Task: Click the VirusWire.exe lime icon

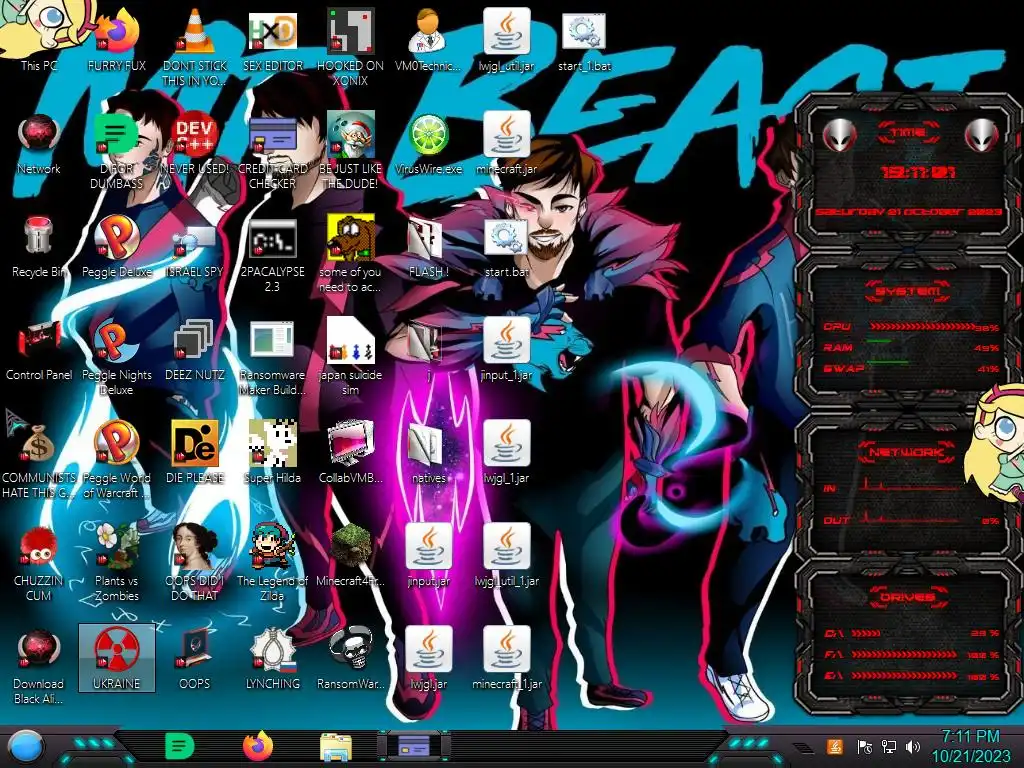Action: click(428, 144)
